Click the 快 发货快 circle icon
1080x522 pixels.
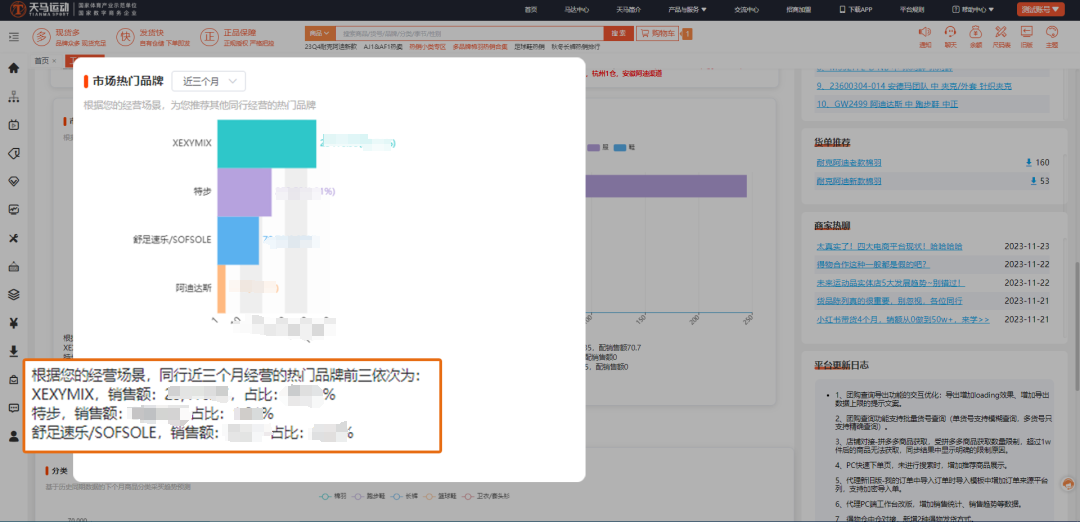125,36
